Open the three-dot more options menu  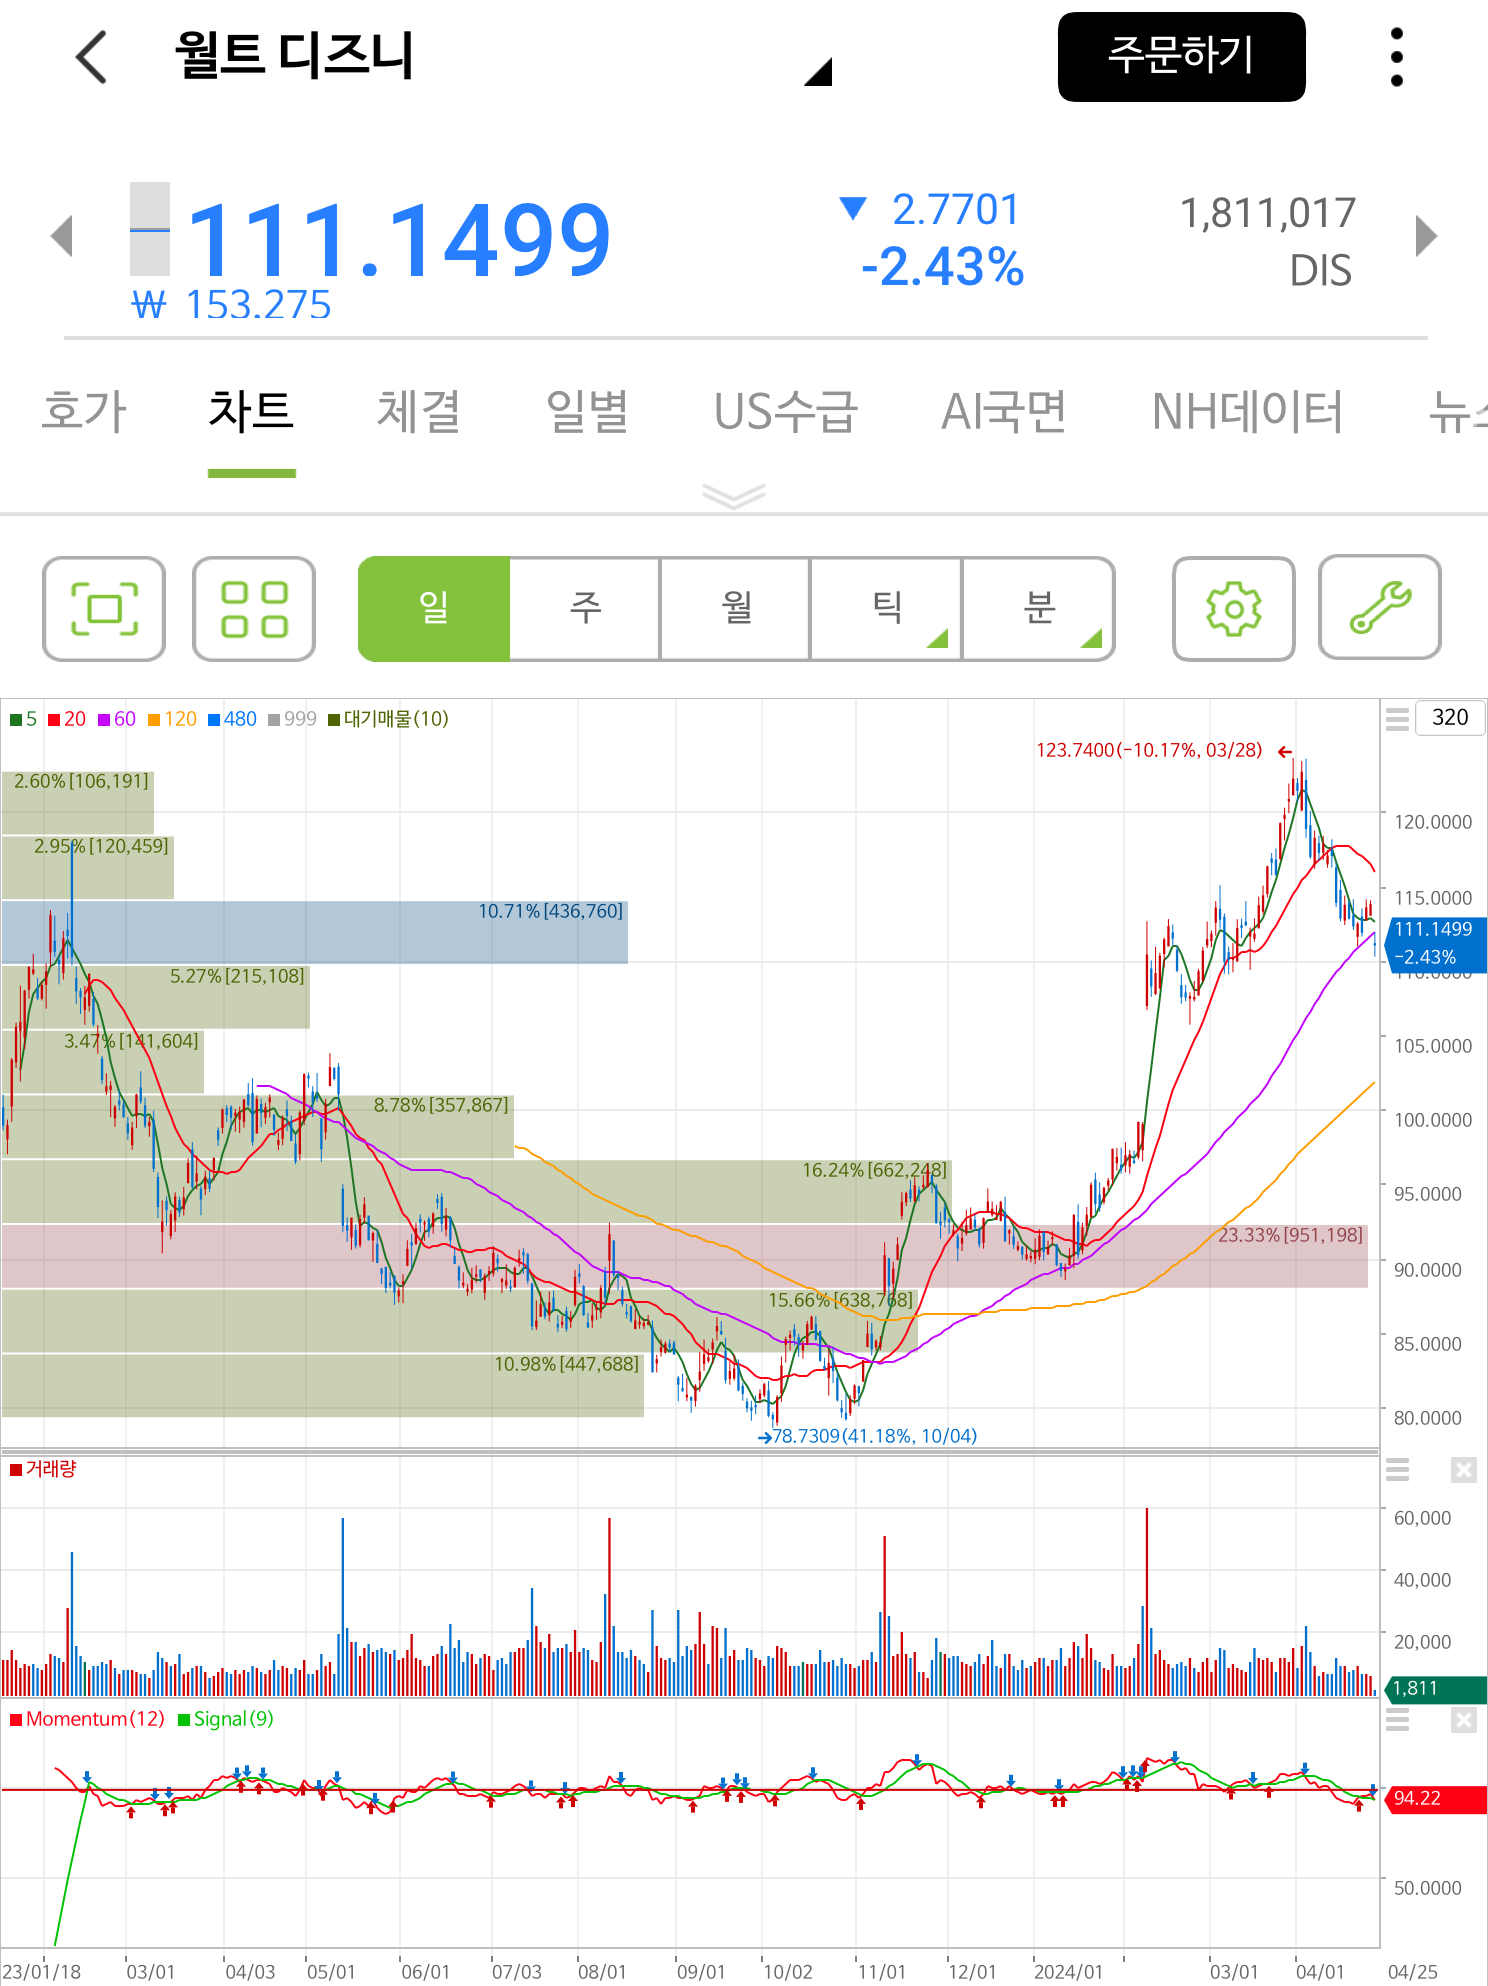(1397, 57)
